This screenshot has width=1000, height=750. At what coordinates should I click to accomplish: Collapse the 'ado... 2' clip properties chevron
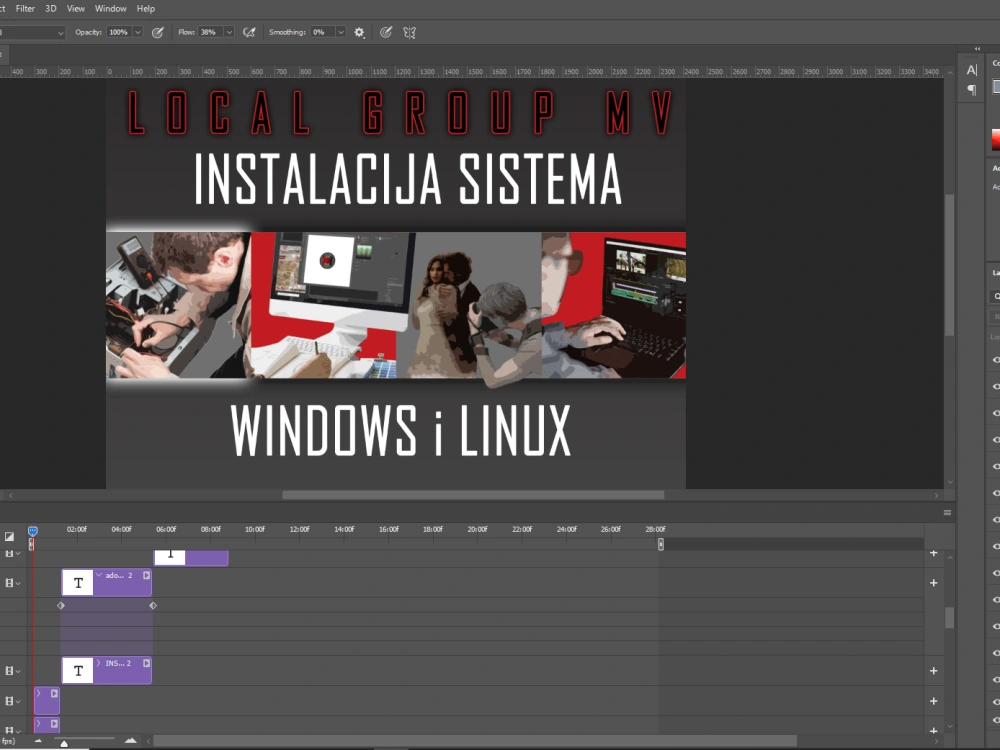(99, 575)
